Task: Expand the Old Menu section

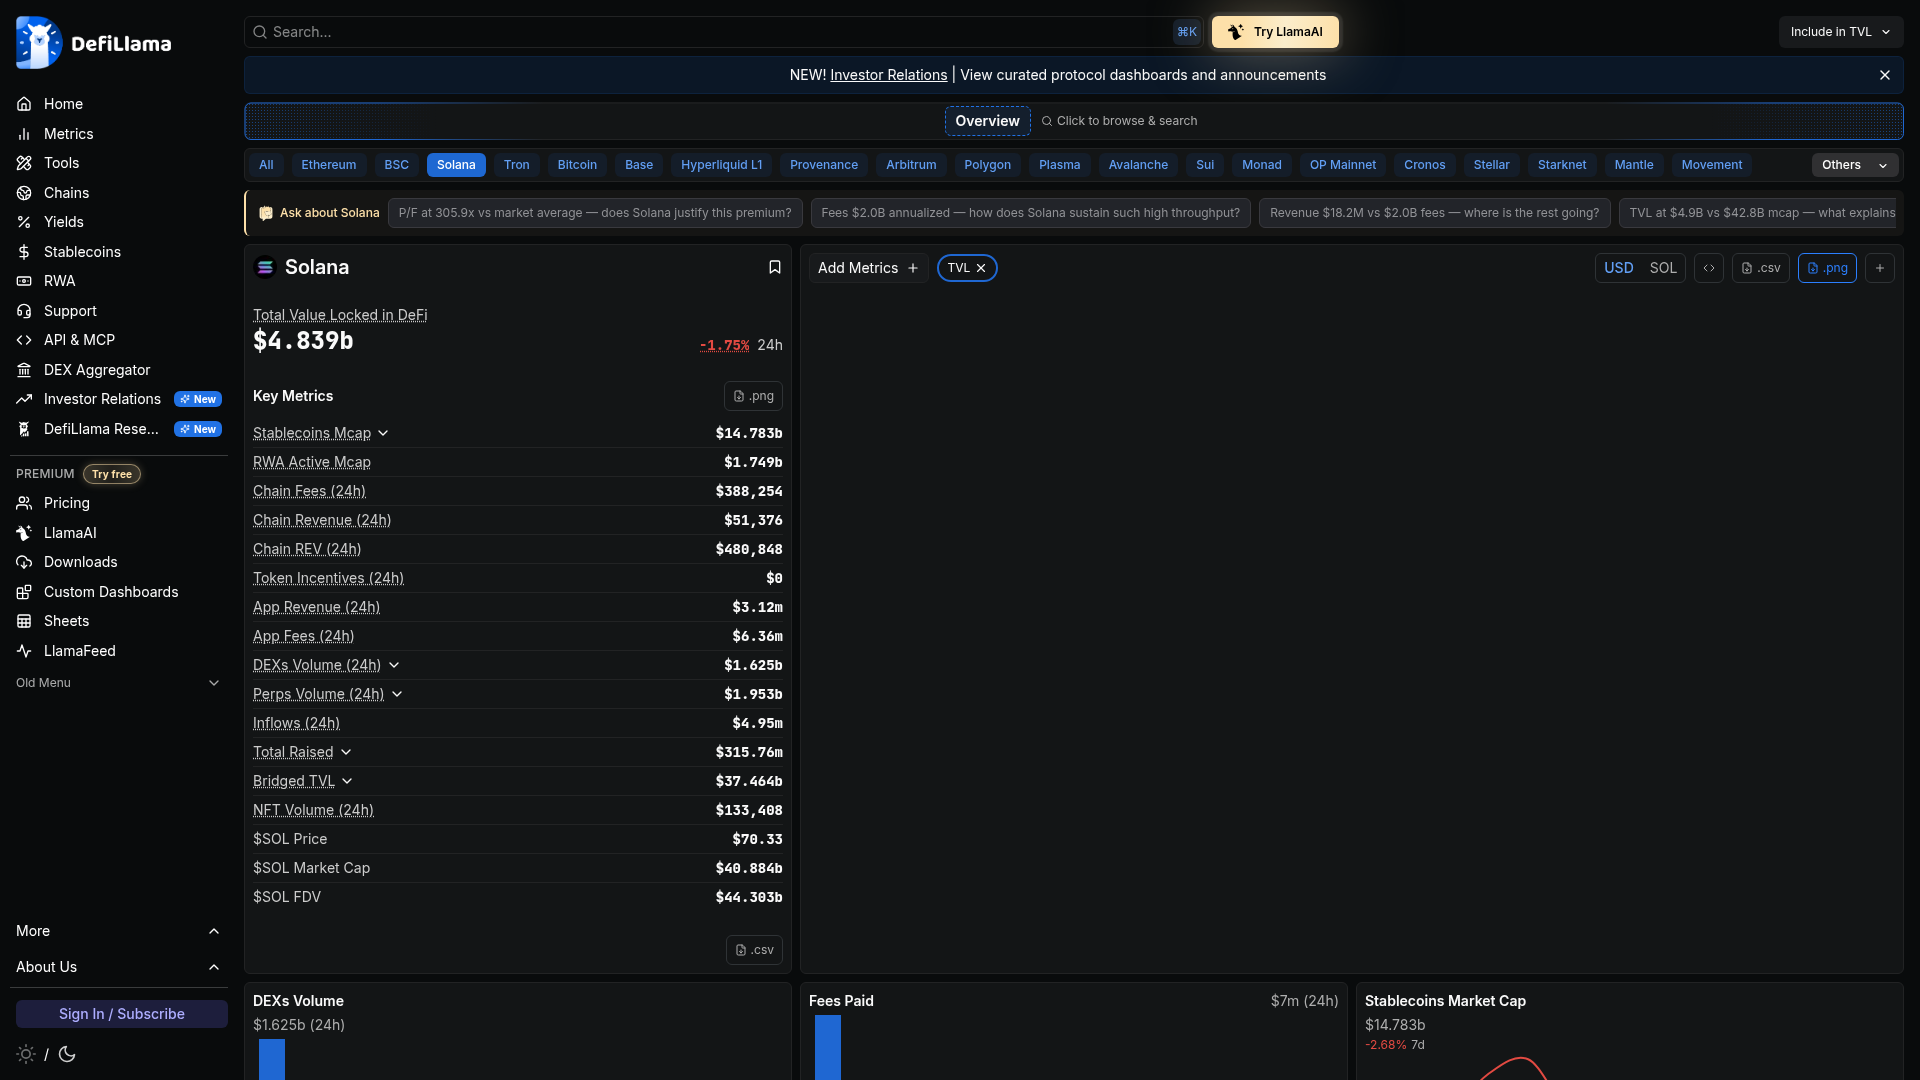Action: pyautogui.click(x=118, y=683)
